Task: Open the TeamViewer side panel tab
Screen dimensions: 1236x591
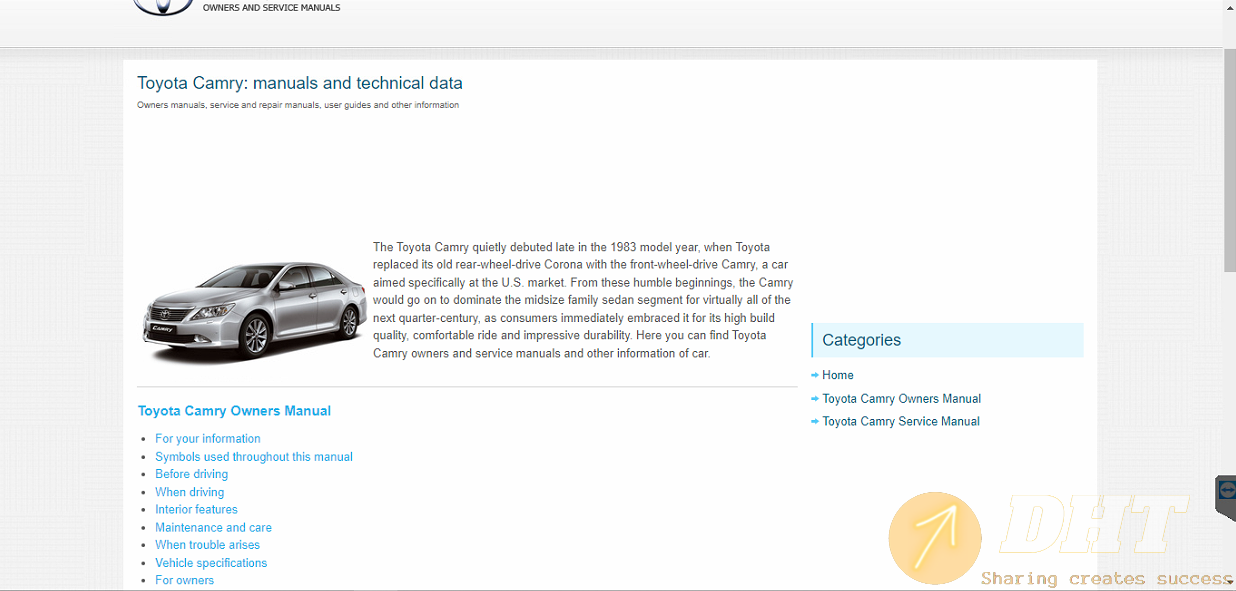Action: click(x=1226, y=495)
